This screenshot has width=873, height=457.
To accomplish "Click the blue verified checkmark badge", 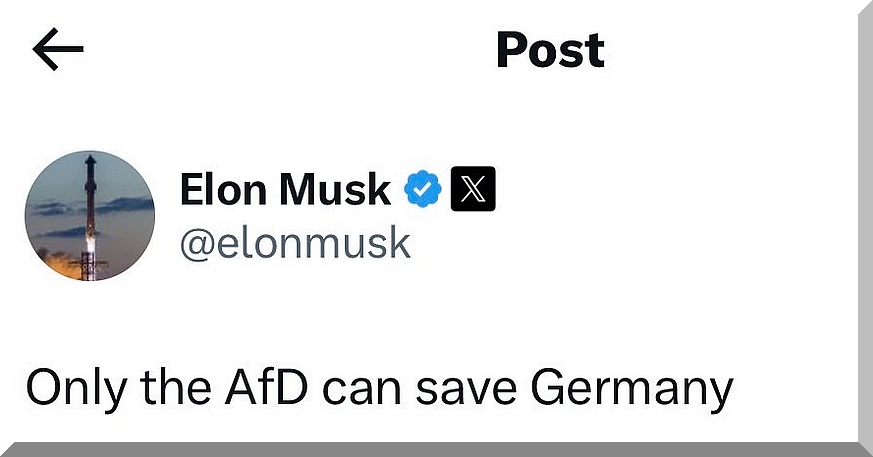I will tap(423, 189).
